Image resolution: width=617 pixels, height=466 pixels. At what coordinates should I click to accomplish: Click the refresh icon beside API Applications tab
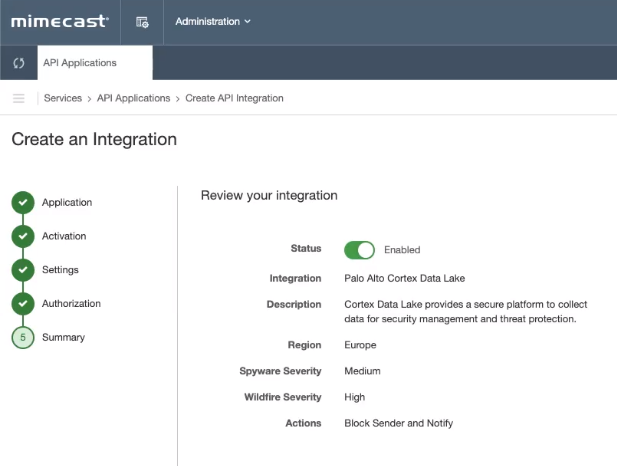(x=18, y=63)
